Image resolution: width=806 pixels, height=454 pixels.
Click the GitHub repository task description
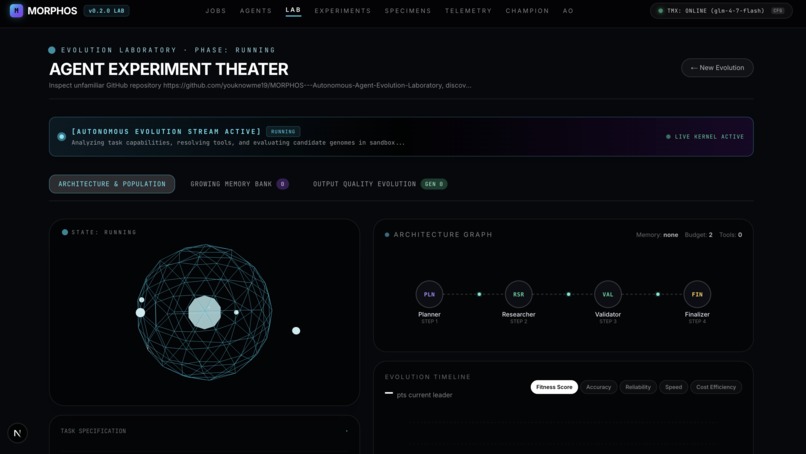(x=260, y=85)
